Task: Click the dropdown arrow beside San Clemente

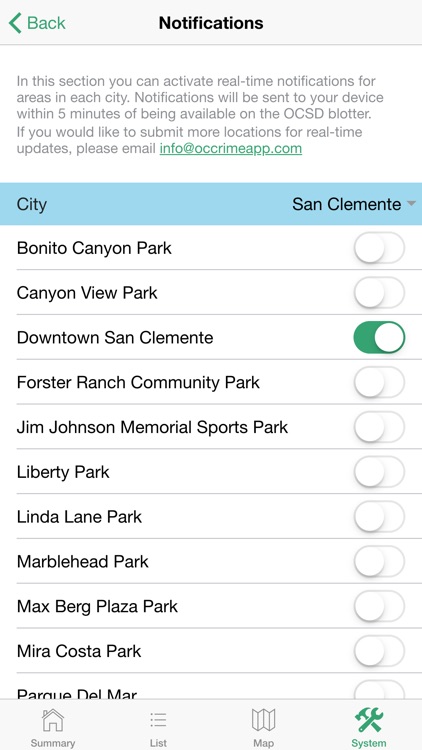Action: click(411, 204)
